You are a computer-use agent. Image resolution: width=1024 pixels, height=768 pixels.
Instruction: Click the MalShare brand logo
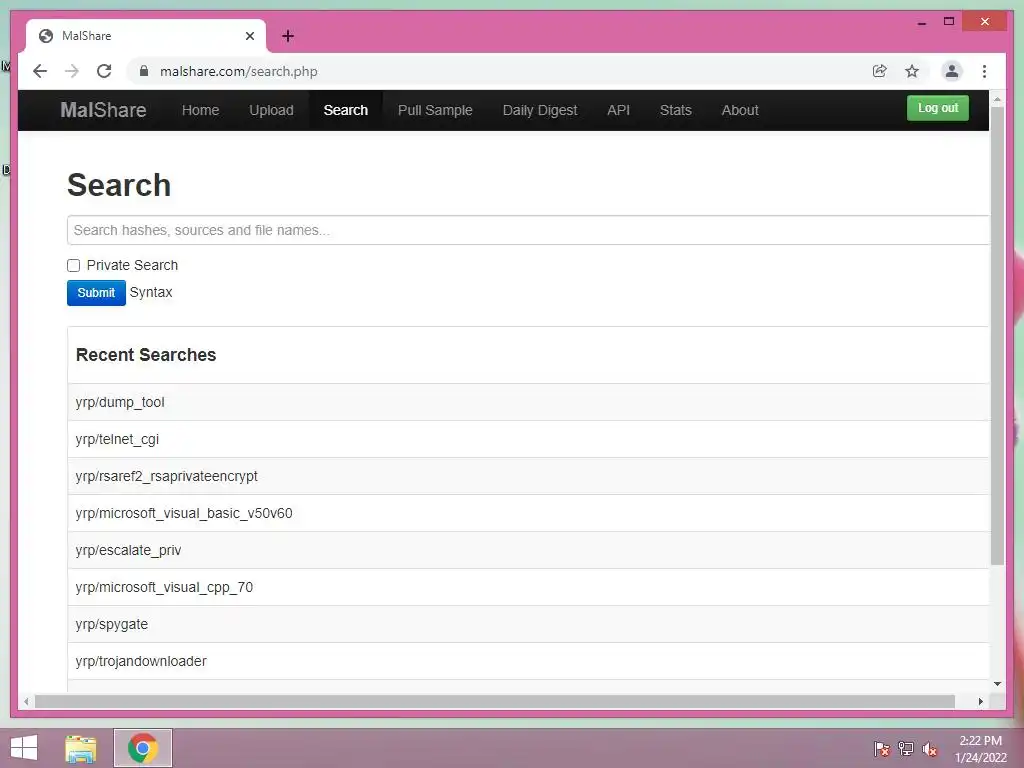pyautogui.click(x=103, y=110)
